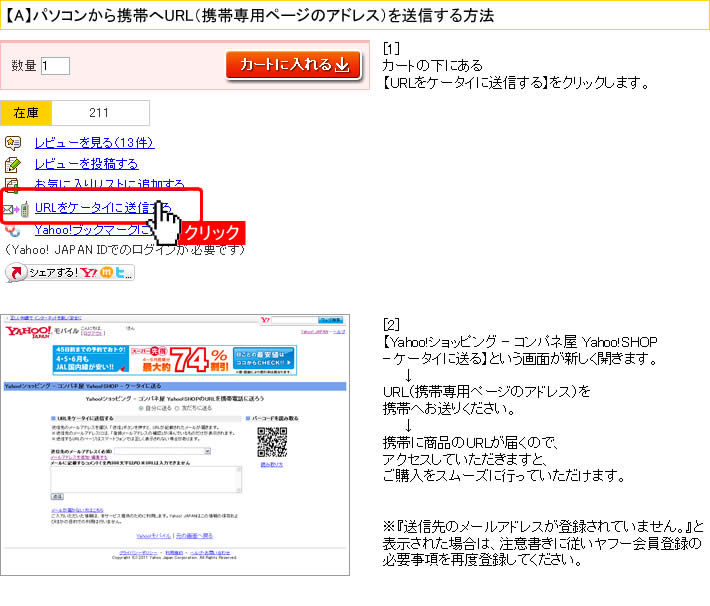Click the Twitter t share icon
Viewport: 710px width, 606px height.
[x=120, y=272]
